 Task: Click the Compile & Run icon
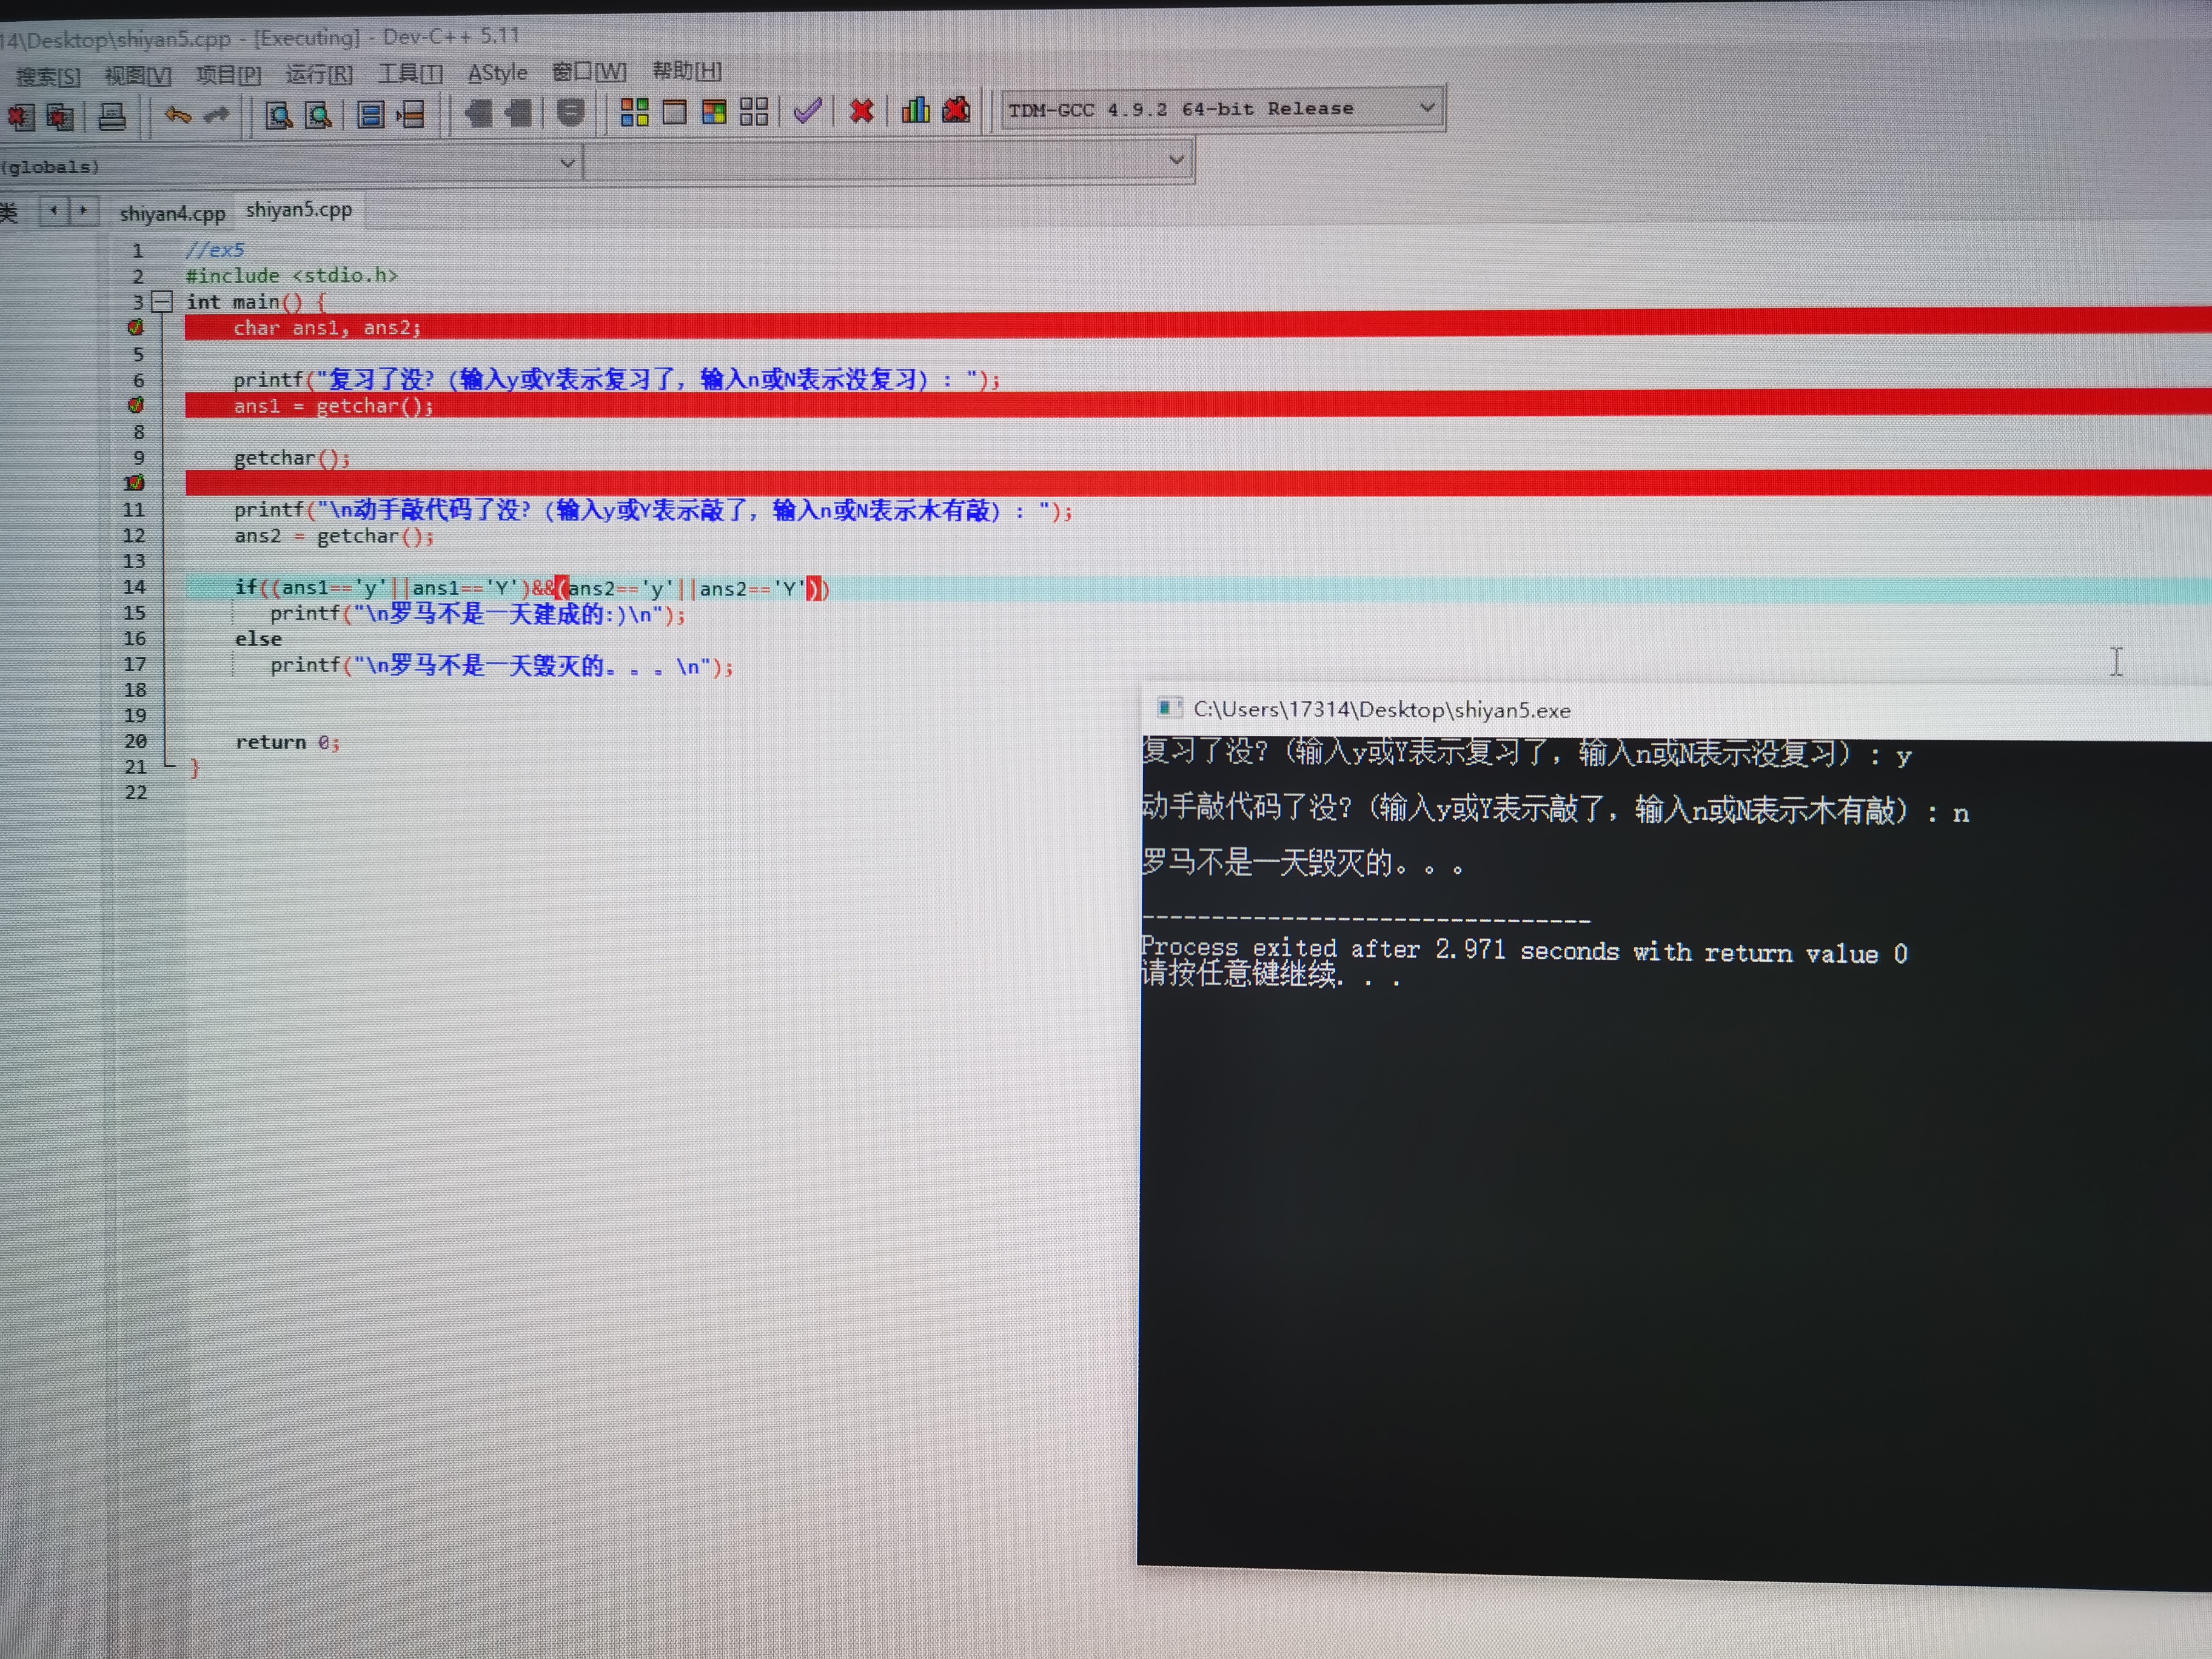pos(714,111)
